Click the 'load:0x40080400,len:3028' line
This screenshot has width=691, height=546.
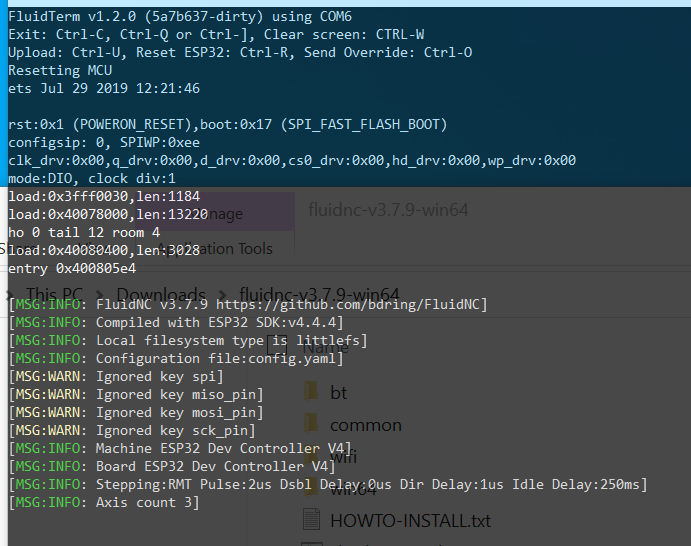click(104, 250)
